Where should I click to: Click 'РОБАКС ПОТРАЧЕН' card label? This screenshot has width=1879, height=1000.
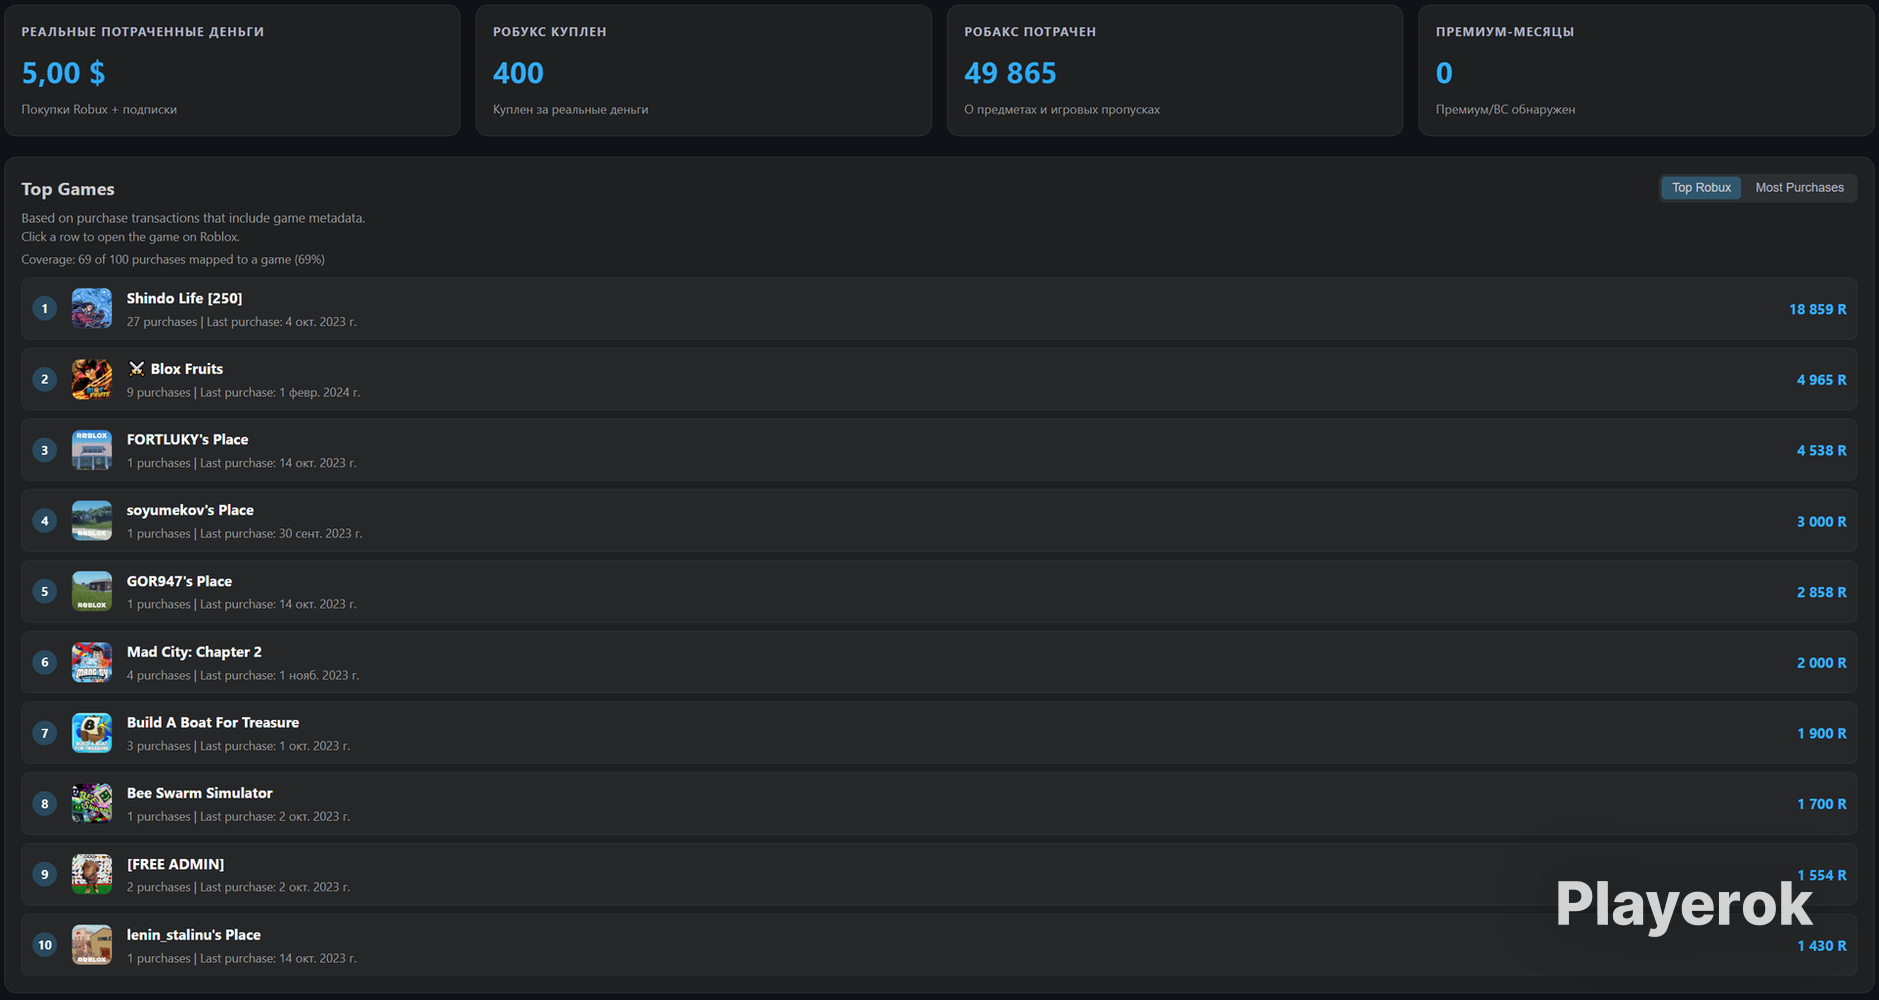(1030, 32)
